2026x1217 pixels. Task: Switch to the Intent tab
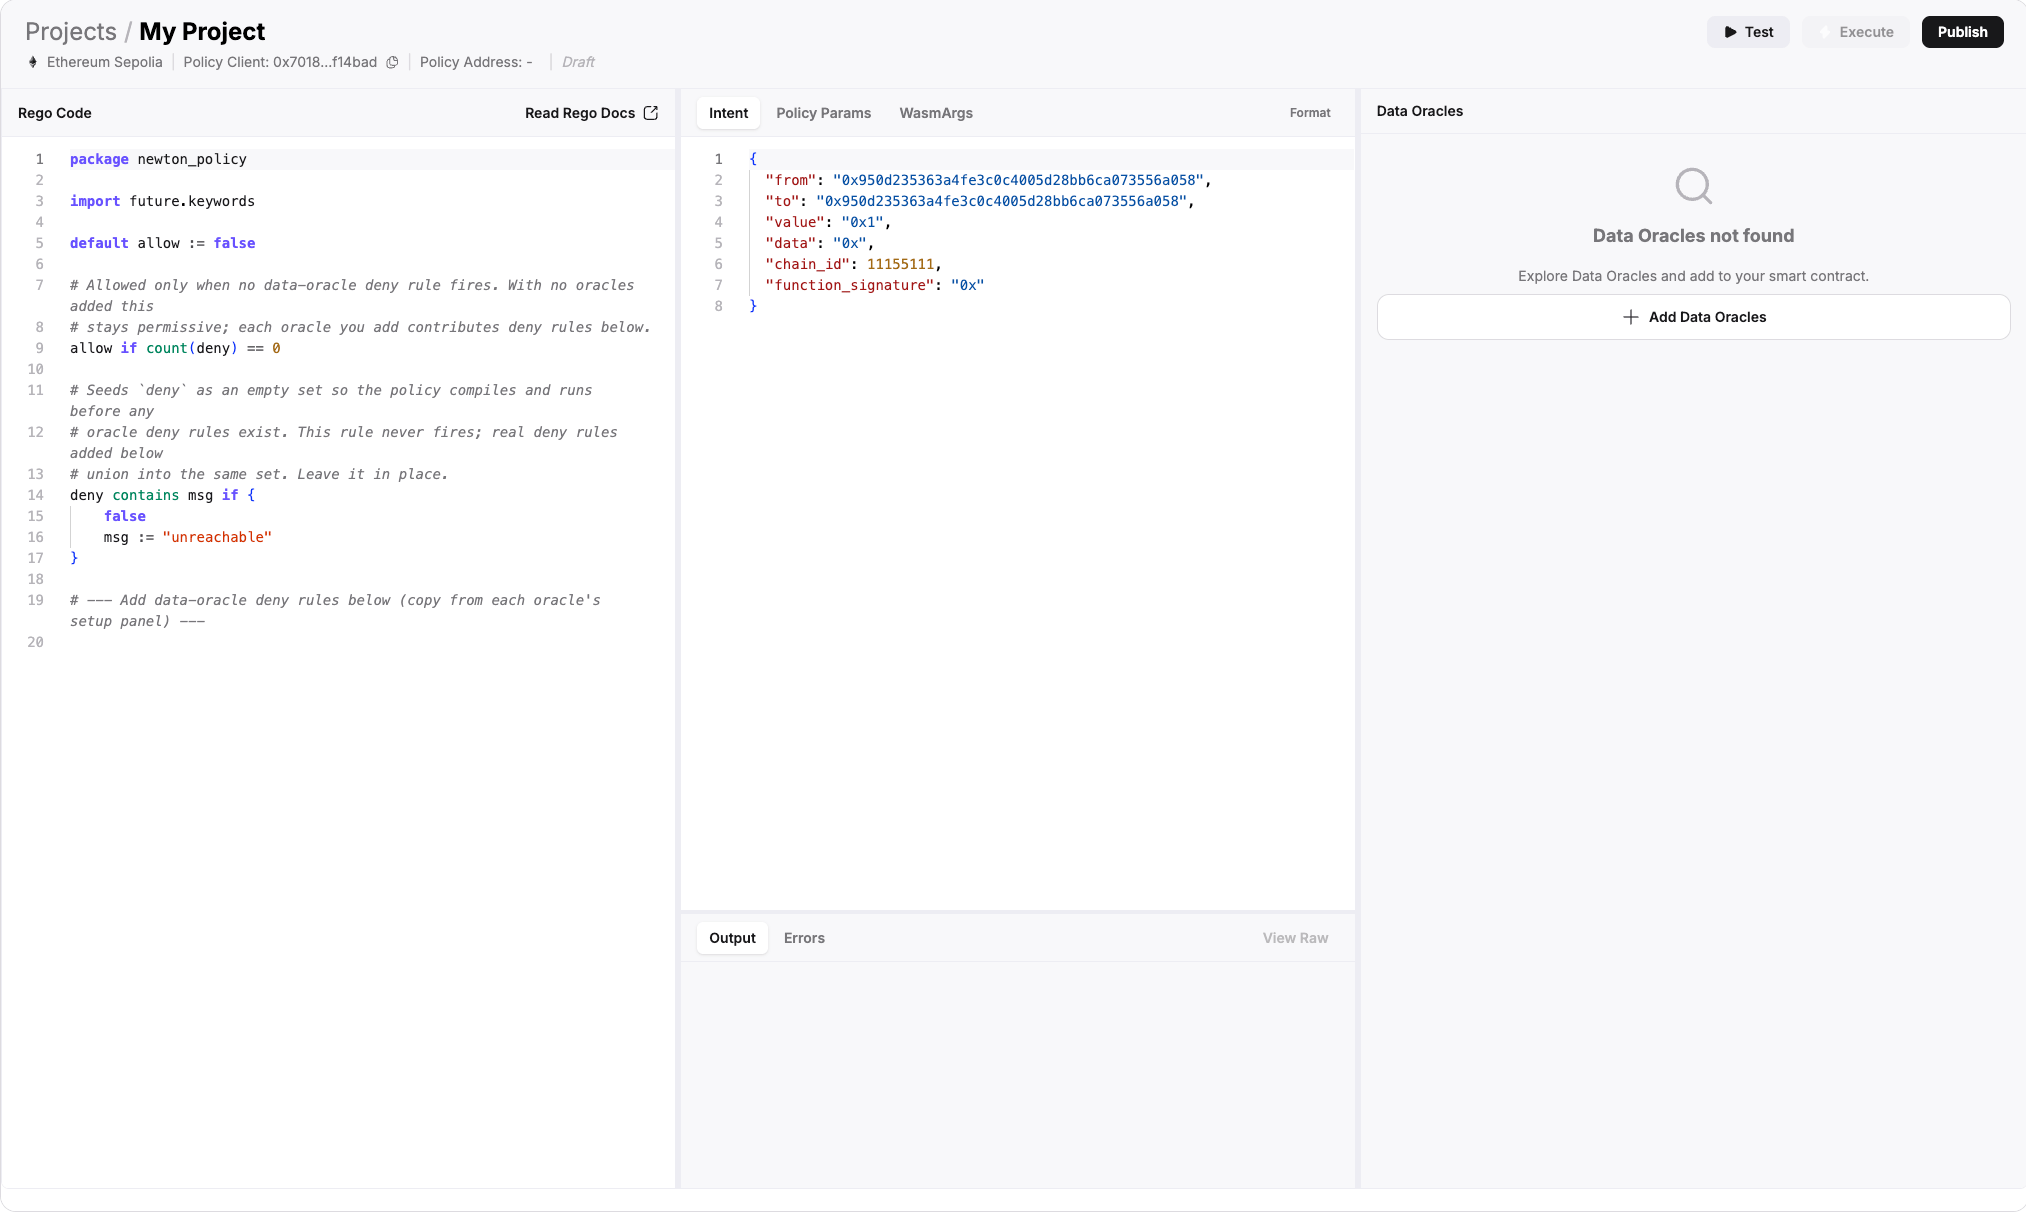coord(728,113)
